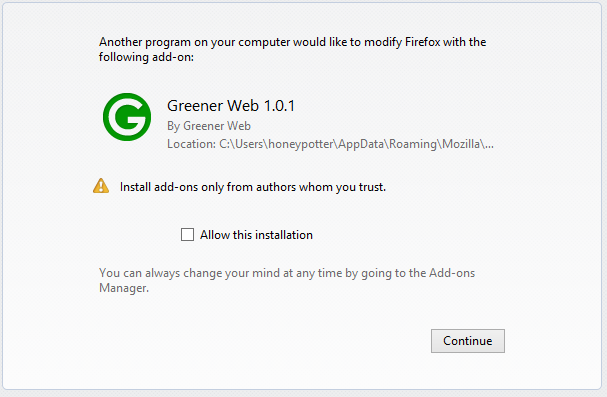Click the "By Greener Web" author line
Image resolution: width=607 pixels, height=397 pixels.
pos(209,126)
